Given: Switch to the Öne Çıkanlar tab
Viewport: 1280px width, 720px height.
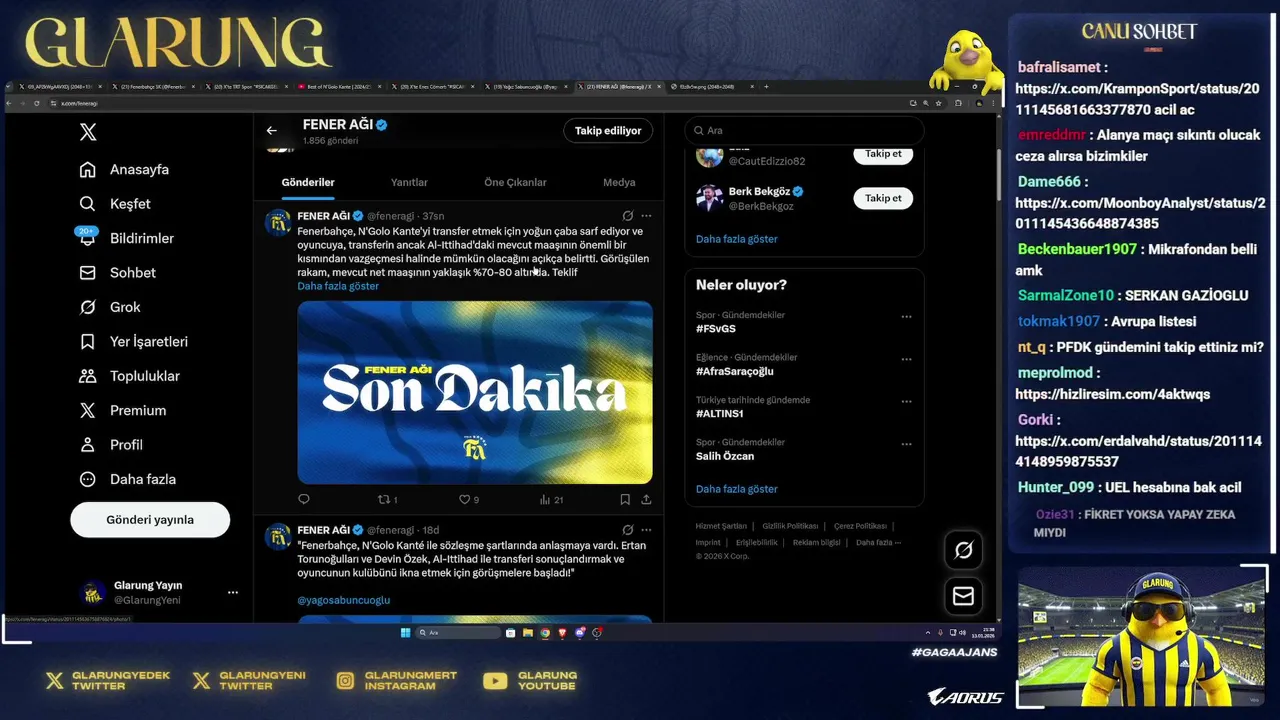Looking at the screenshot, I should pyautogui.click(x=515, y=182).
